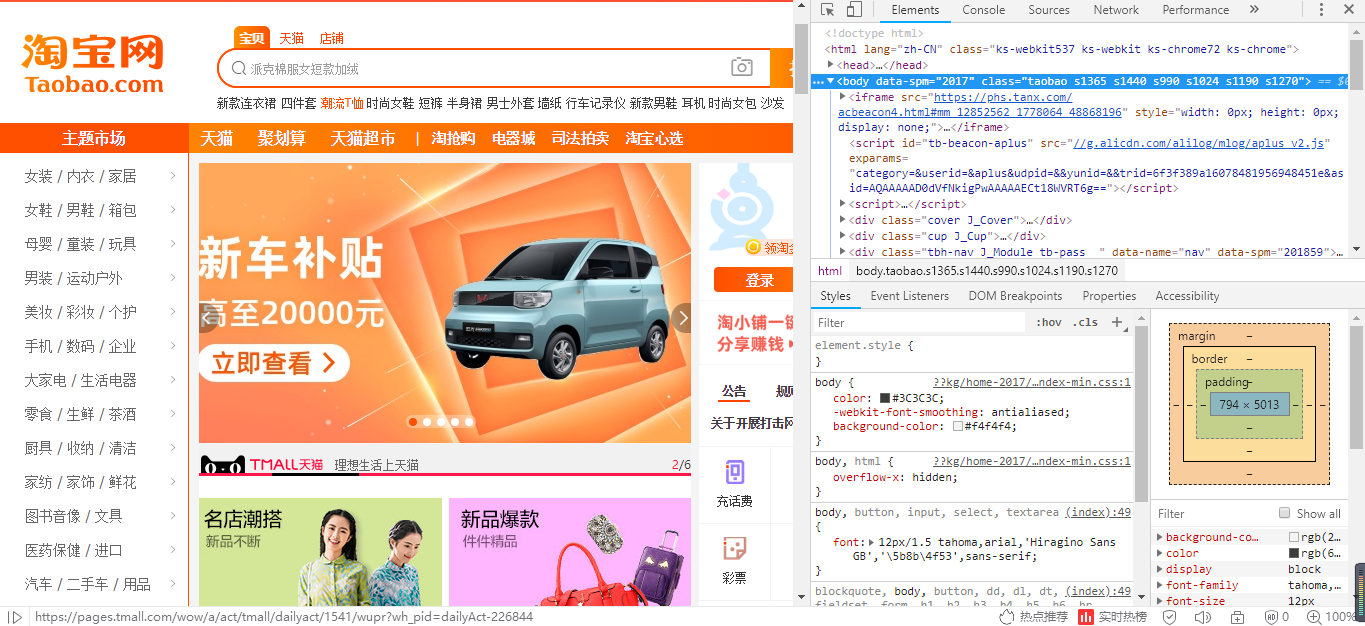Open the DOM Breakpoints tab
This screenshot has width=1365, height=626.
coord(1015,296)
